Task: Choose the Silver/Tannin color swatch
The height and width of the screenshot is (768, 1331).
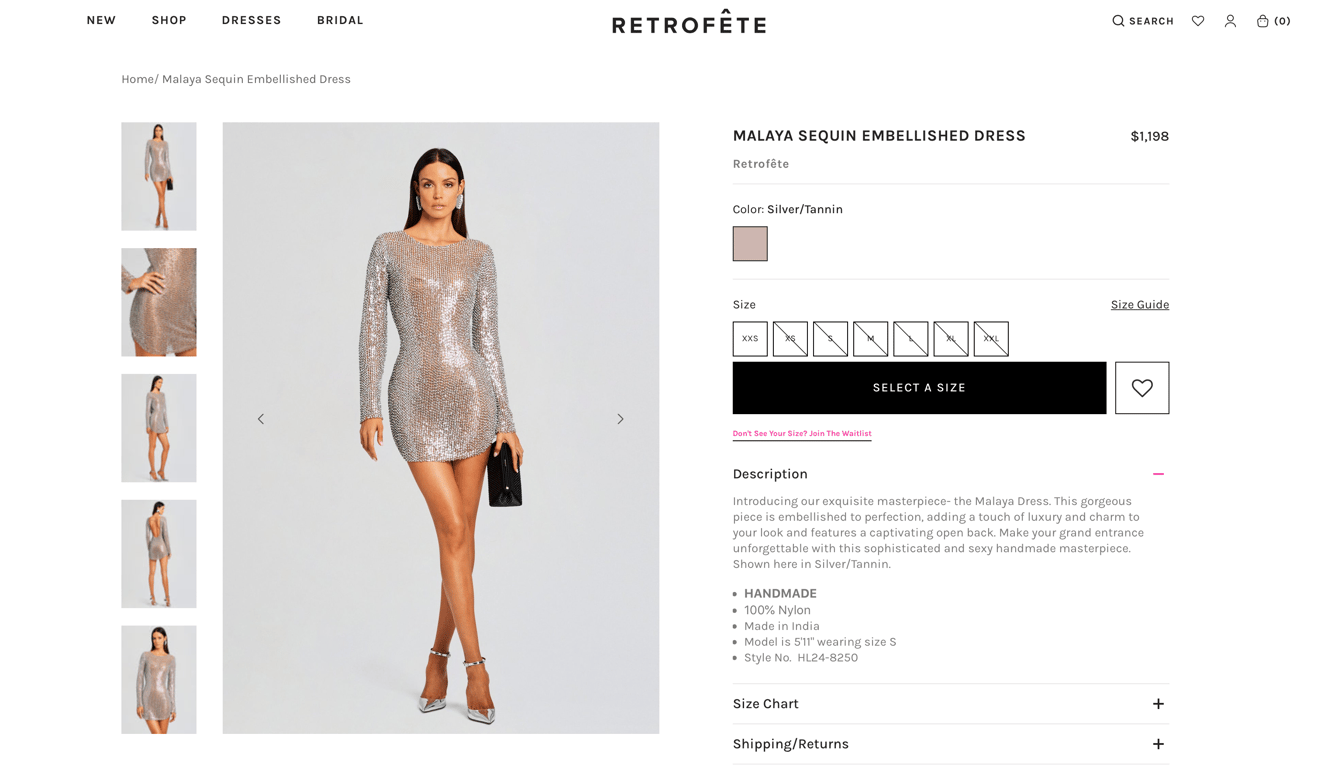Action: (x=750, y=244)
